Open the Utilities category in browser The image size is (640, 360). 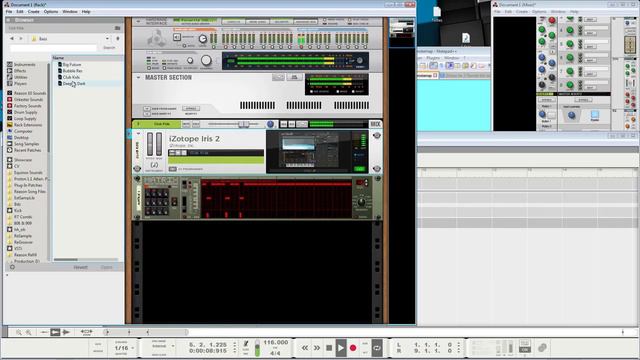click(x=21, y=77)
